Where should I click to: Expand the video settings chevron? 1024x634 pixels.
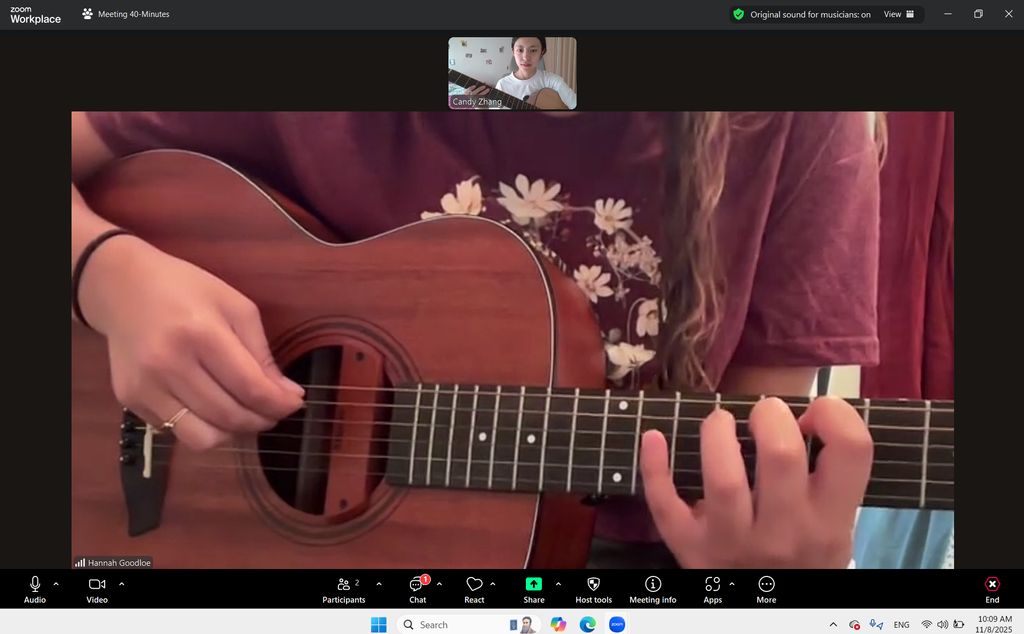(x=122, y=583)
